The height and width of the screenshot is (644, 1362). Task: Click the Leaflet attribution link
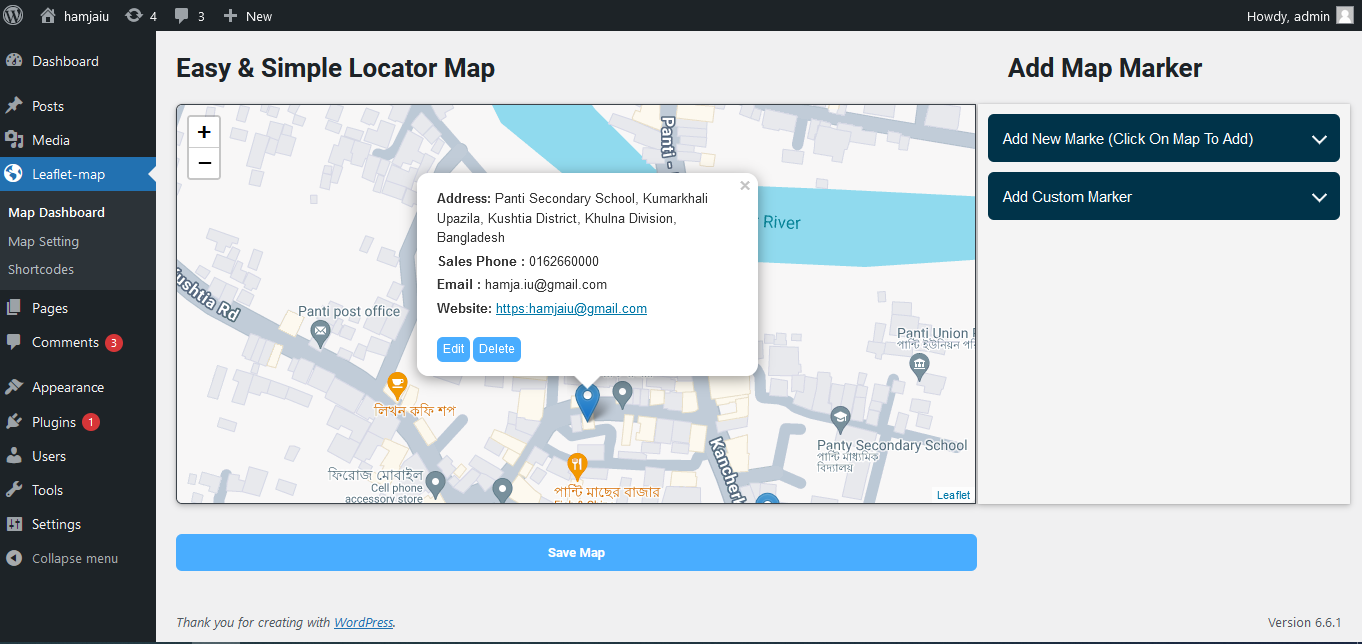953,495
